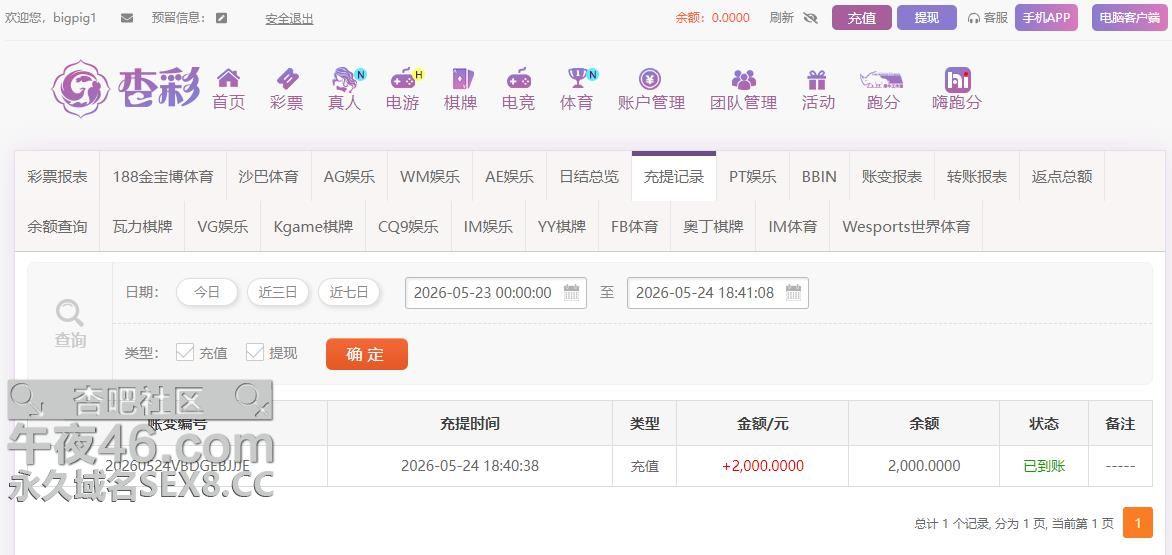Select the 充提记录 tab
Screen dimensions: 1172x555
point(674,177)
